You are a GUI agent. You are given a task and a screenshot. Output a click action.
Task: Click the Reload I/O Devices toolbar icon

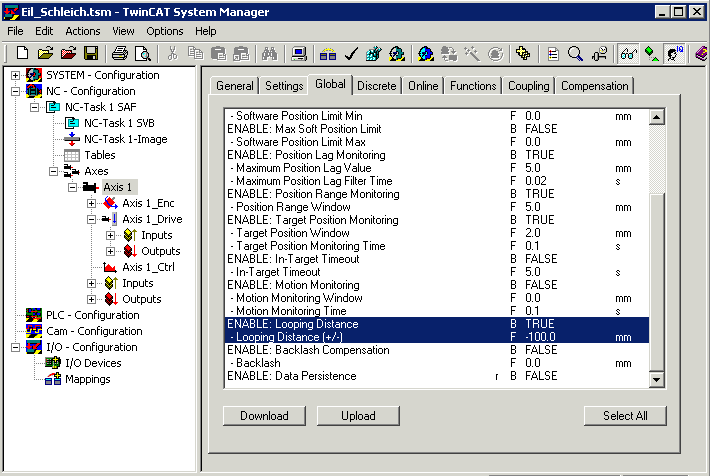[x=449, y=54]
